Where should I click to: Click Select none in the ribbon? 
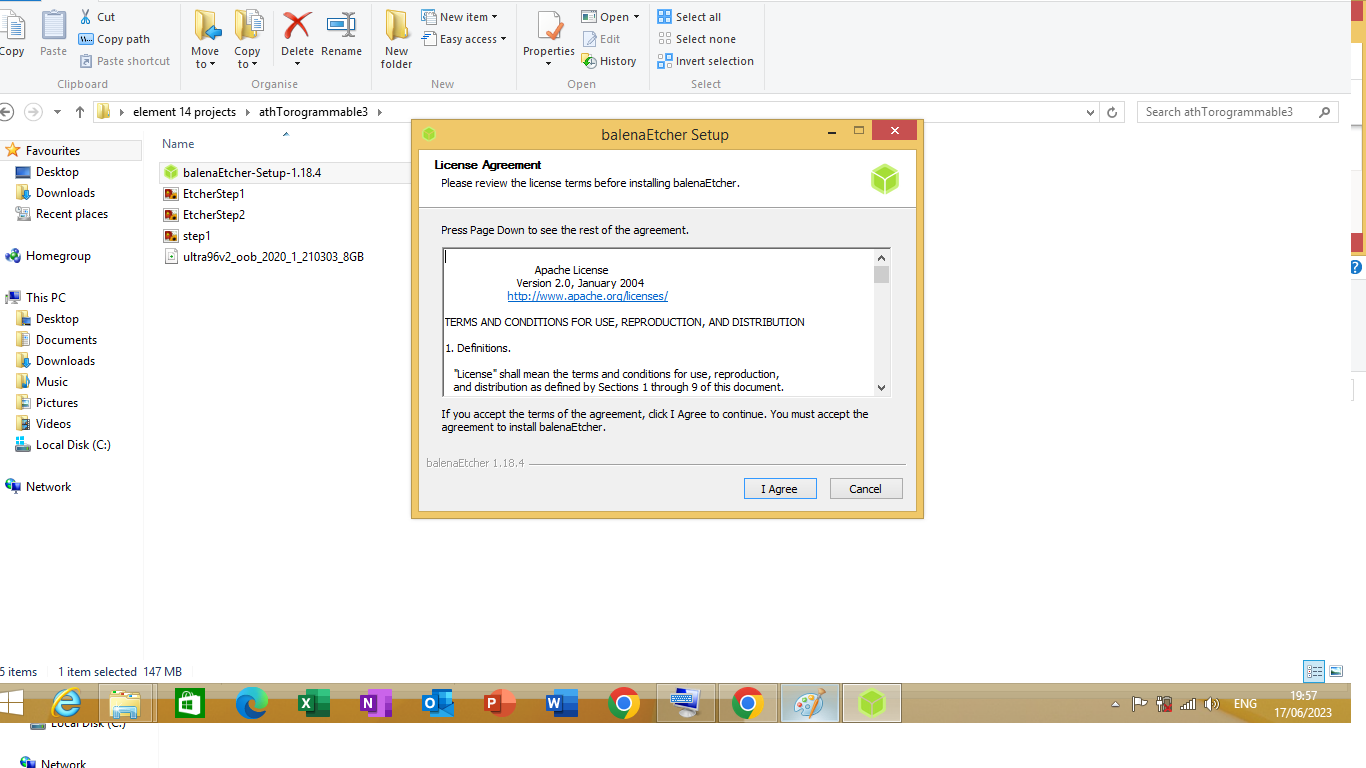pos(696,39)
